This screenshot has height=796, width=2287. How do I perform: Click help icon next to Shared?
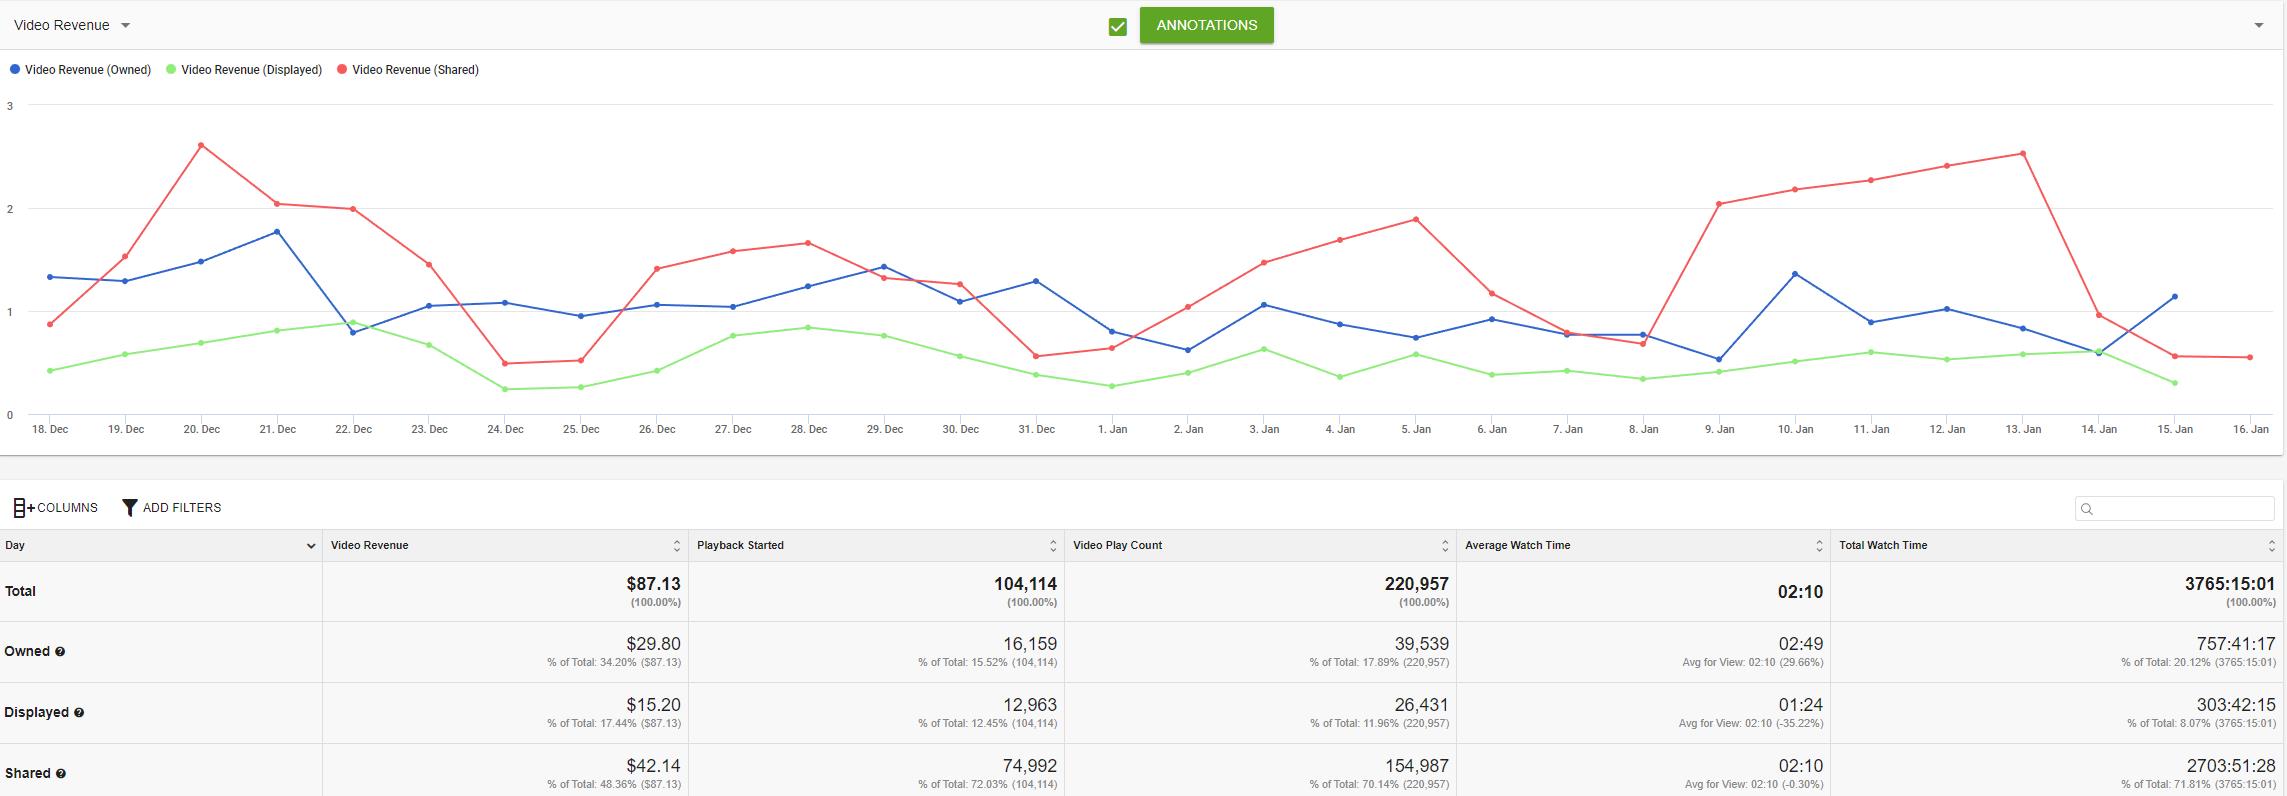(x=61, y=774)
